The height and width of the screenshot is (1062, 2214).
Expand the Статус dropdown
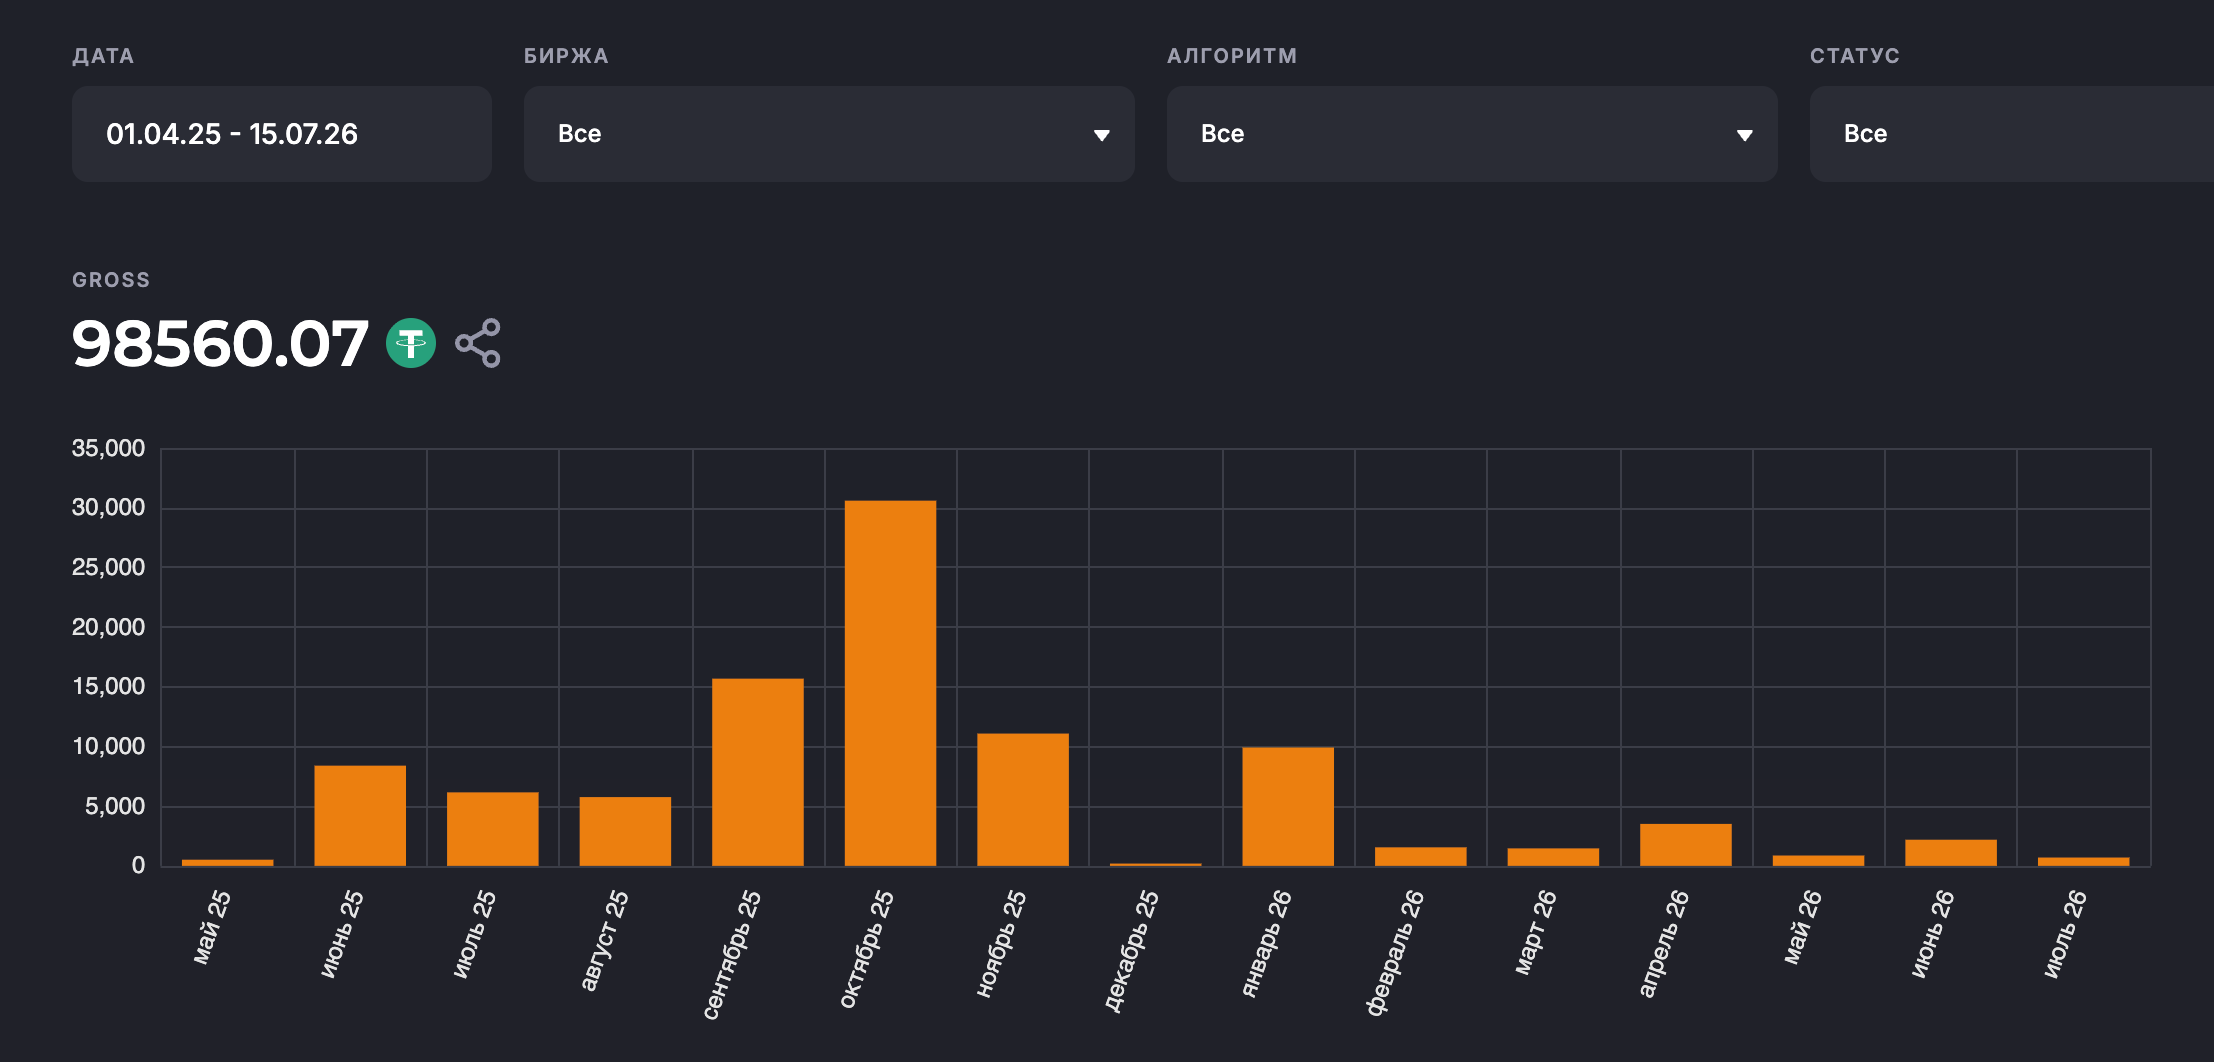point(2012,133)
